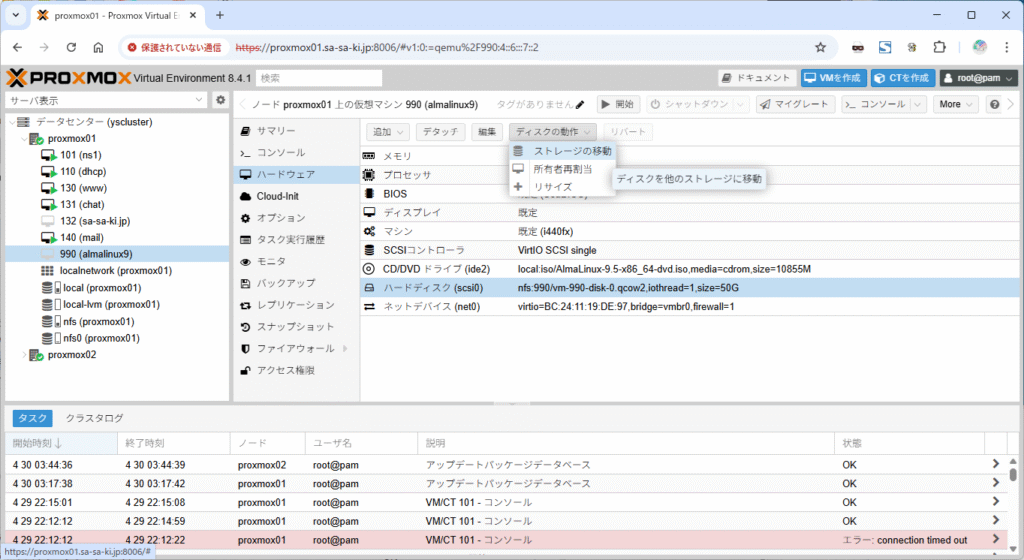Select VM 101 (ns1) in tree

point(80,155)
